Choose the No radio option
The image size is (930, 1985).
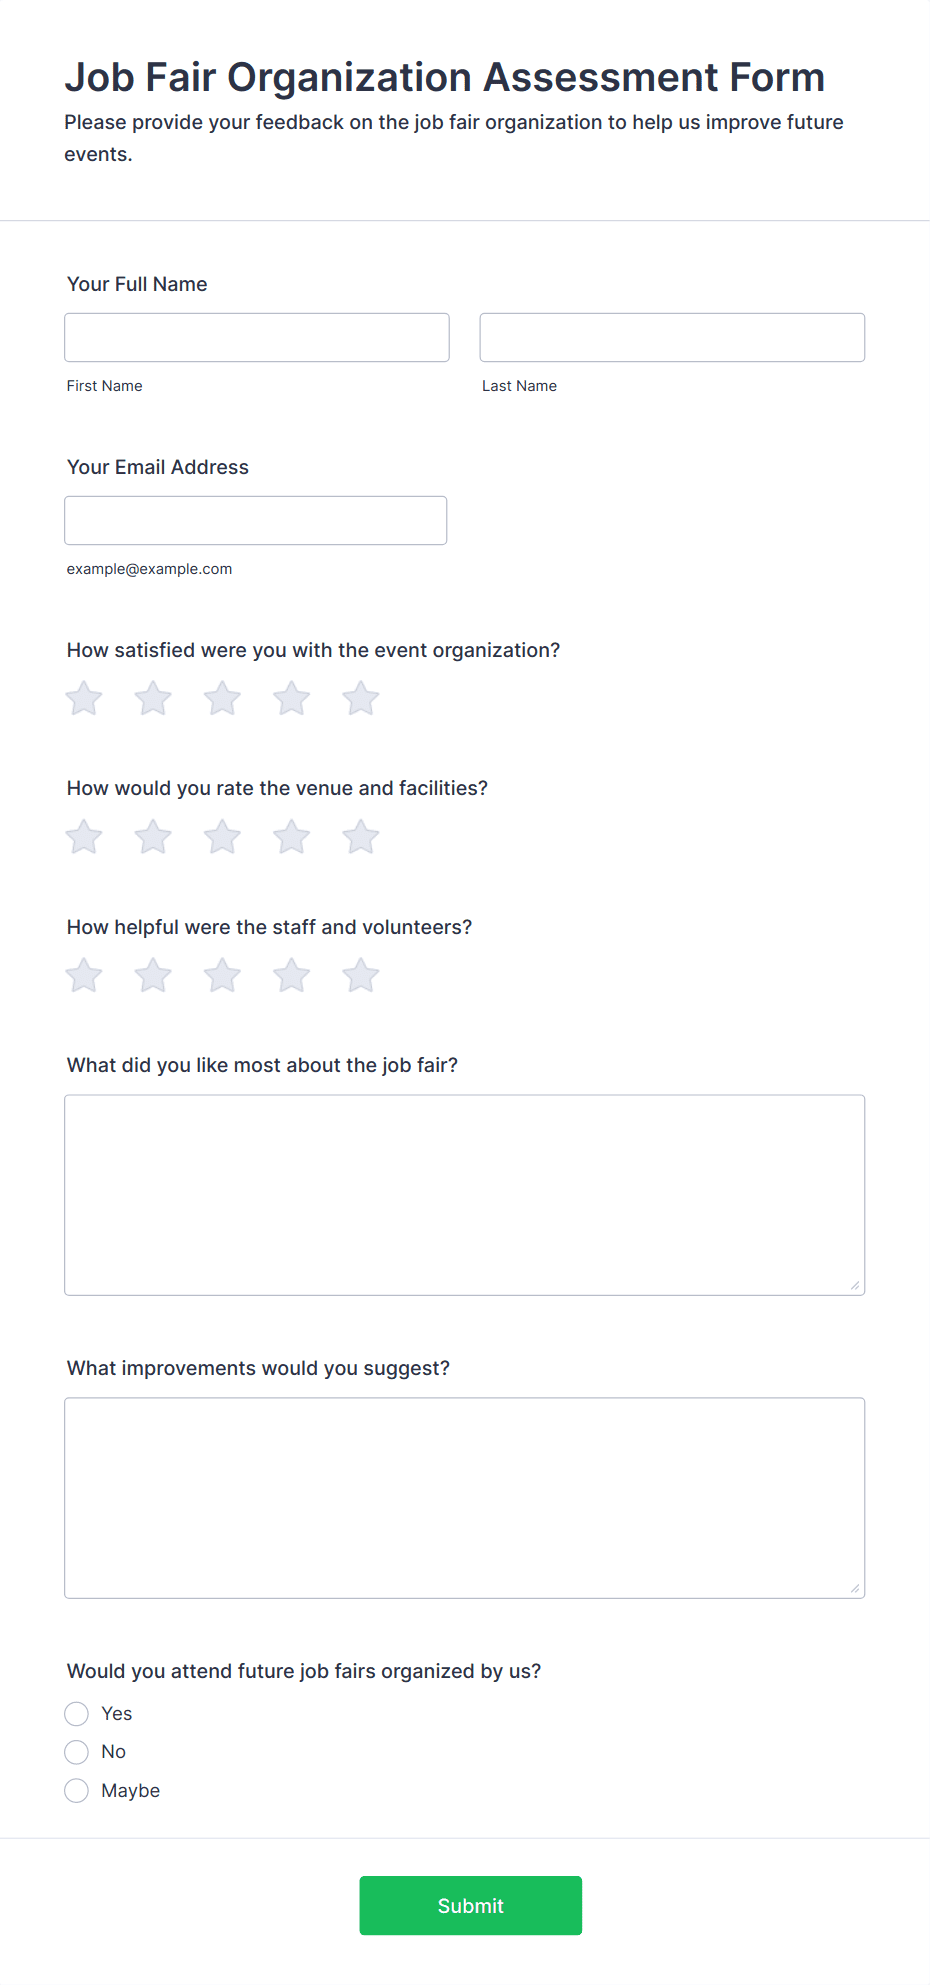coord(77,1752)
